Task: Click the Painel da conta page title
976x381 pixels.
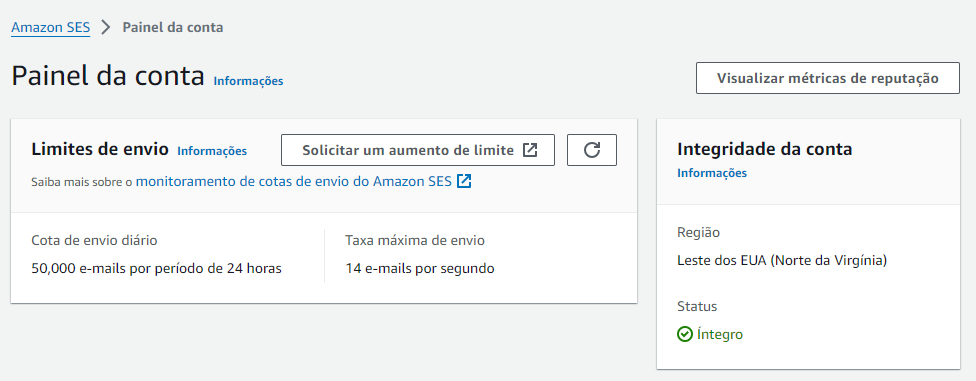Action: (x=108, y=77)
